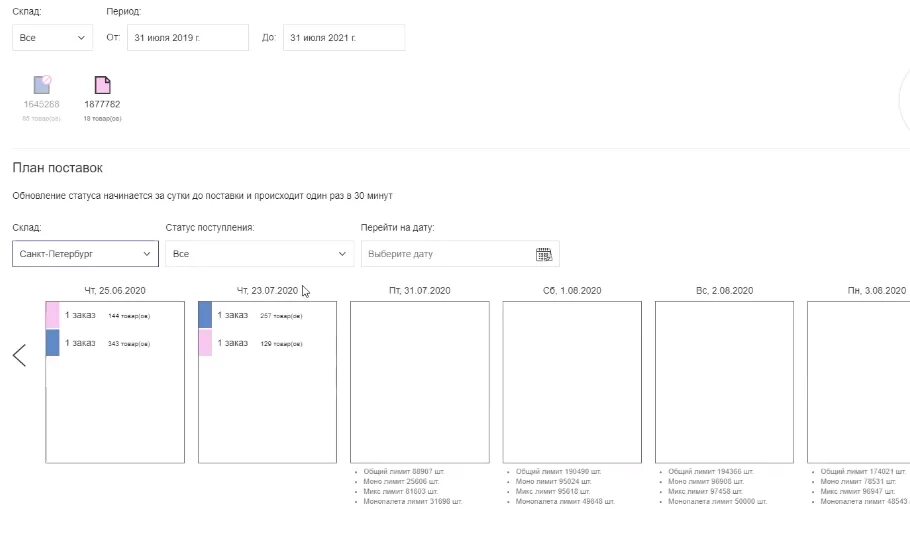Image resolution: width=910 pixels, height=553 pixels.
Task: Click the date header Вс, 2.08.2020
Action: click(x=724, y=290)
